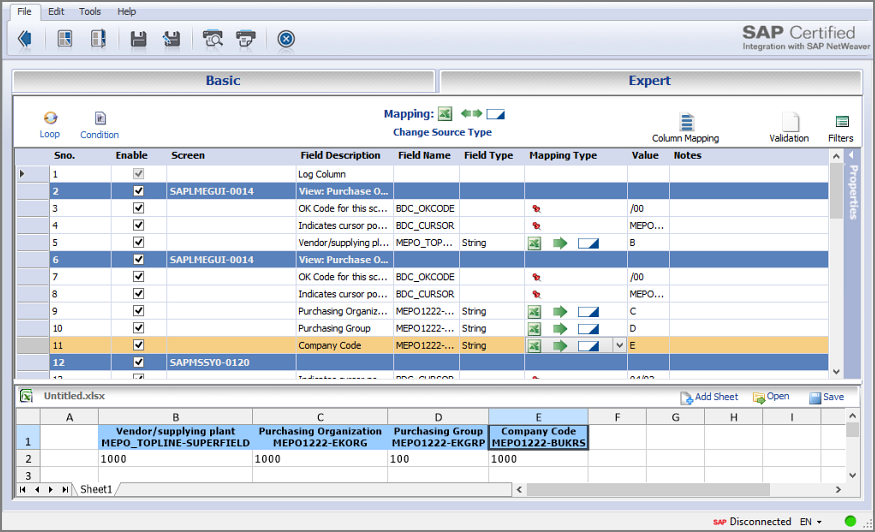Select spreadsheet row 2 header
This screenshot has width=875, height=532.
click(28, 459)
